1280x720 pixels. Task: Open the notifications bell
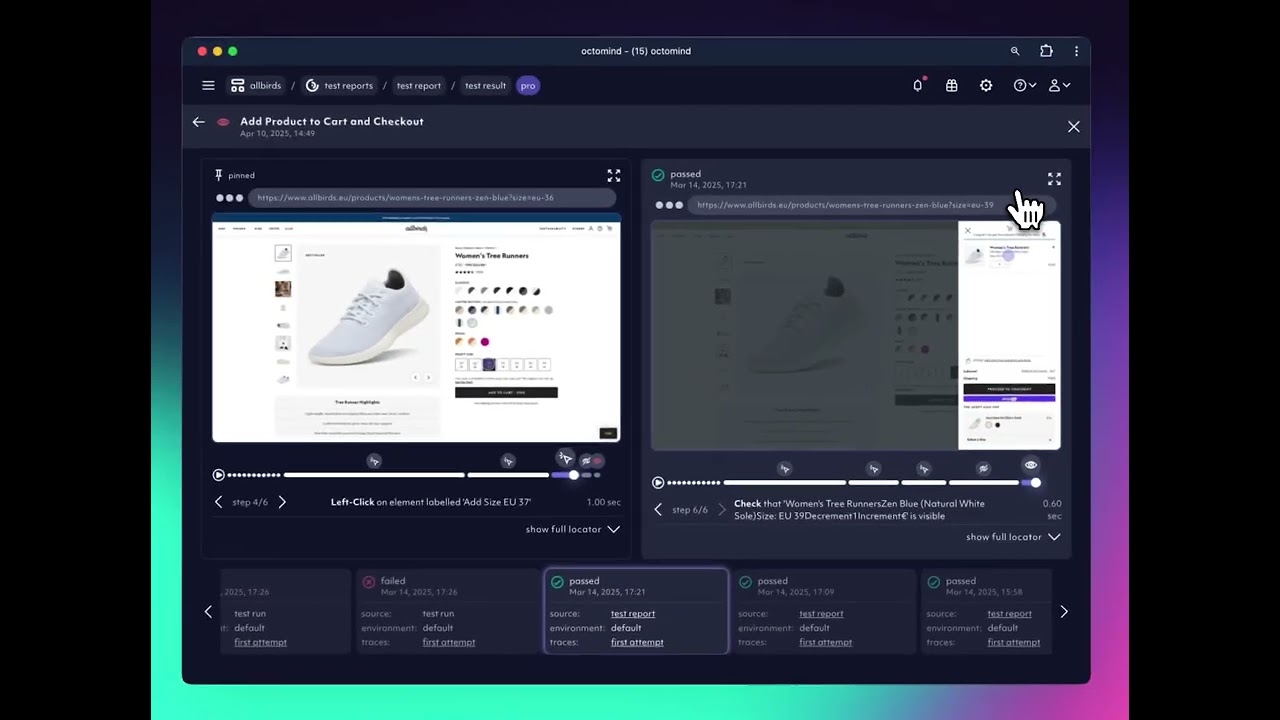918,86
